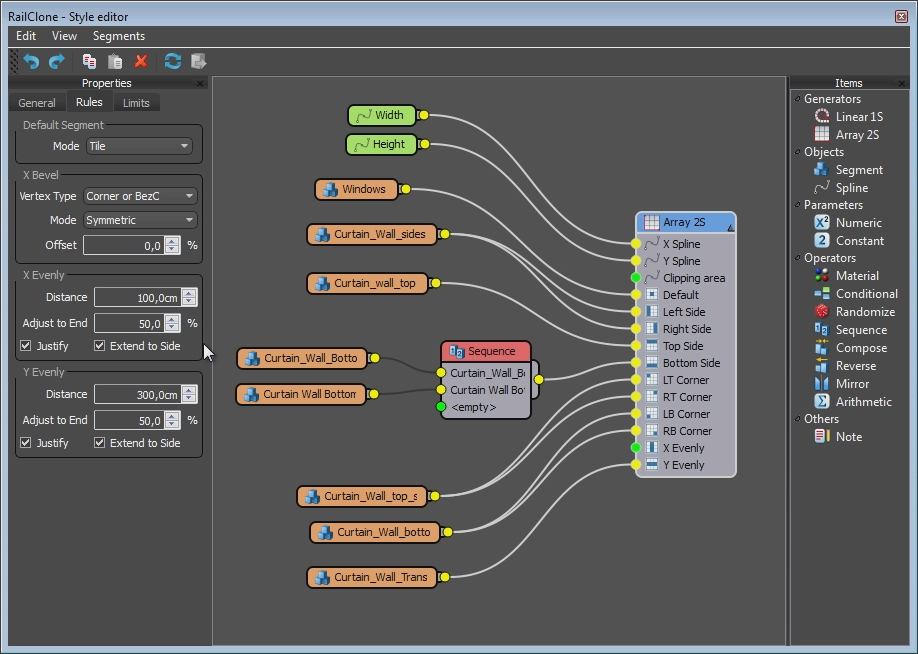Viewport: 918px width, 654px height.
Task: Click the undo arrow in the toolbar
Action: [x=31, y=61]
